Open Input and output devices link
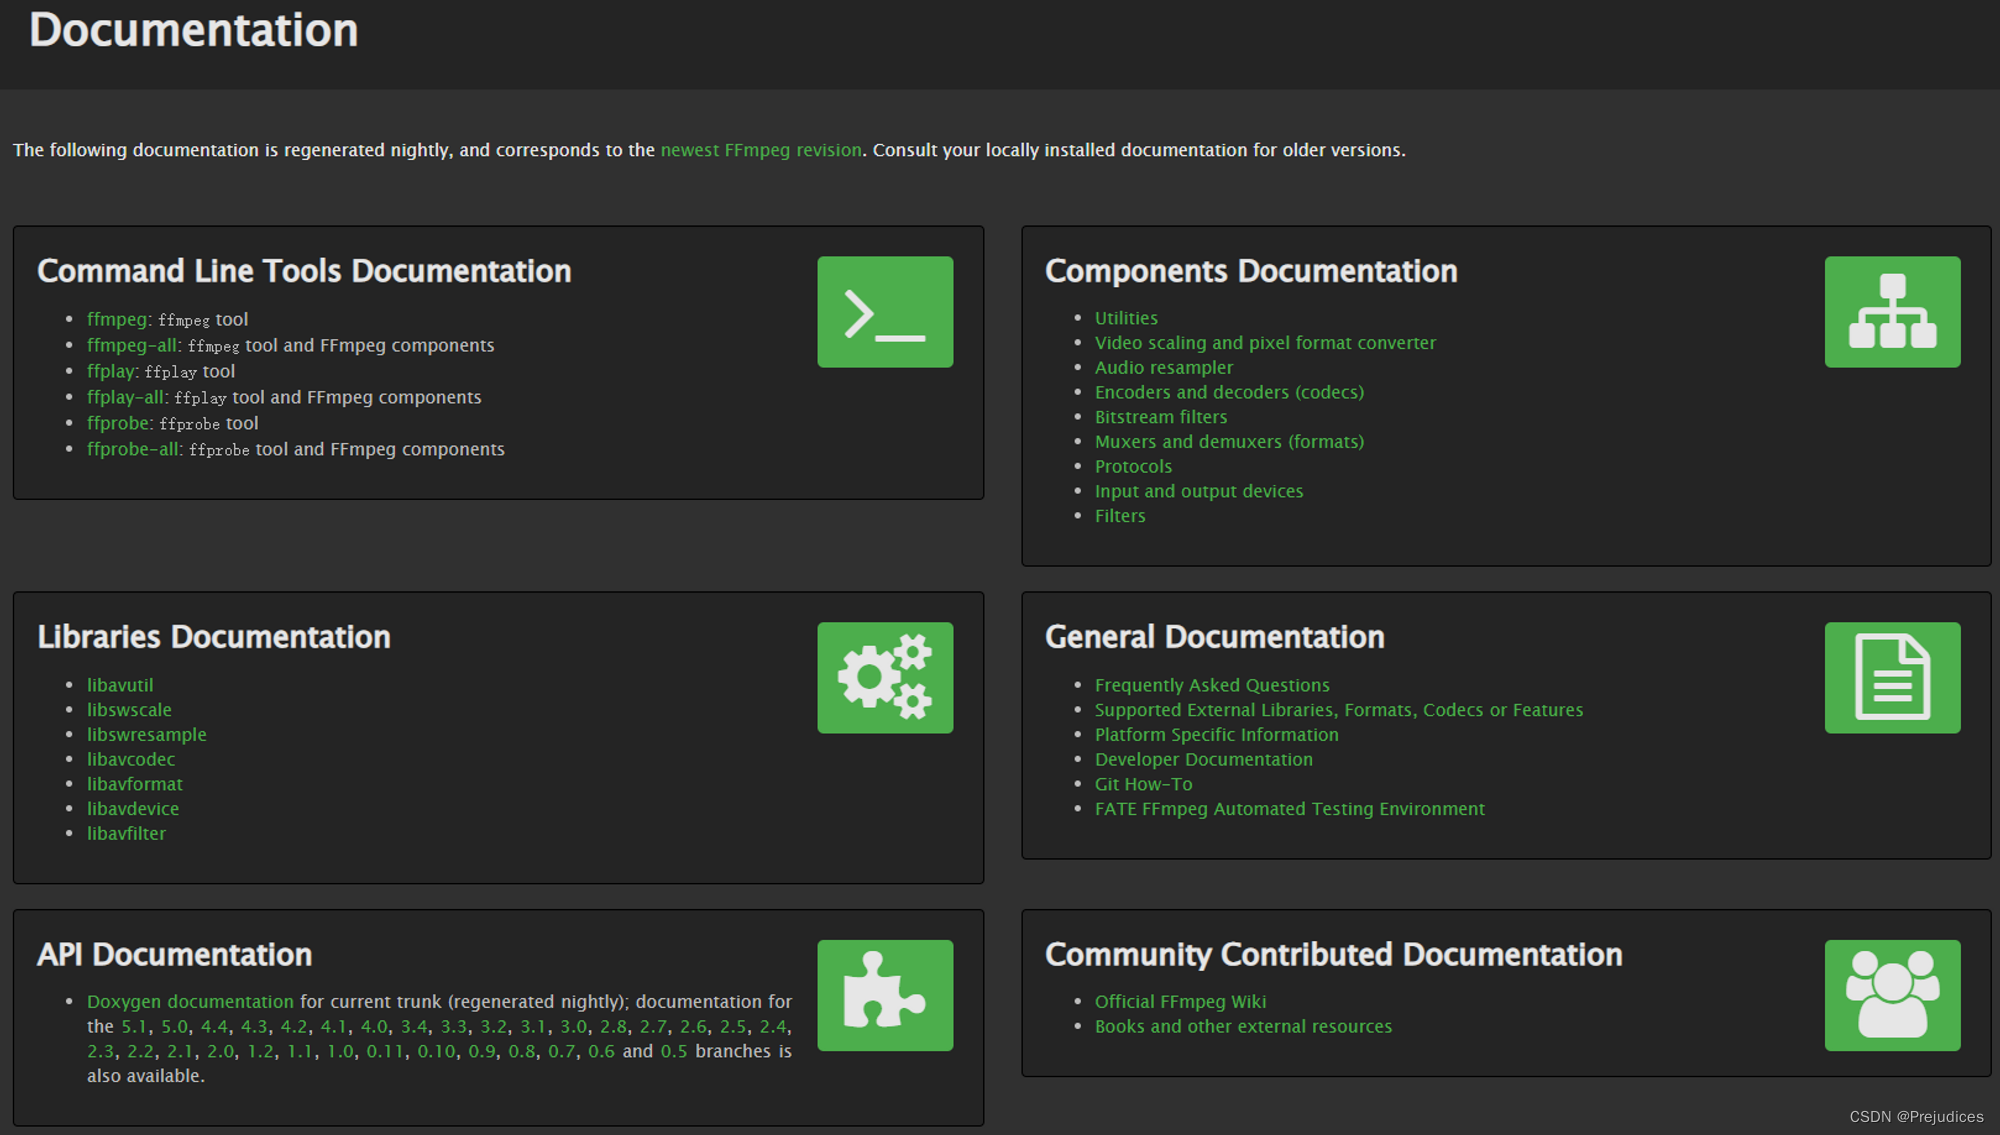The image size is (2000, 1135). point(1199,491)
